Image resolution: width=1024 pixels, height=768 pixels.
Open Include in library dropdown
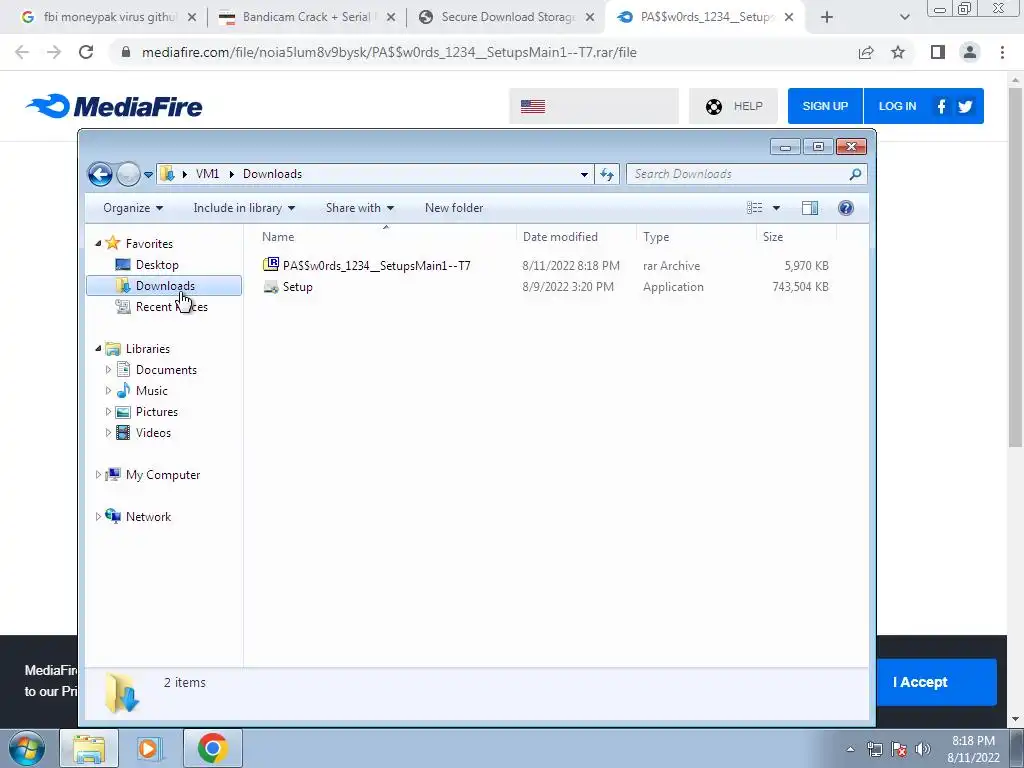pyautogui.click(x=244, y=208)
